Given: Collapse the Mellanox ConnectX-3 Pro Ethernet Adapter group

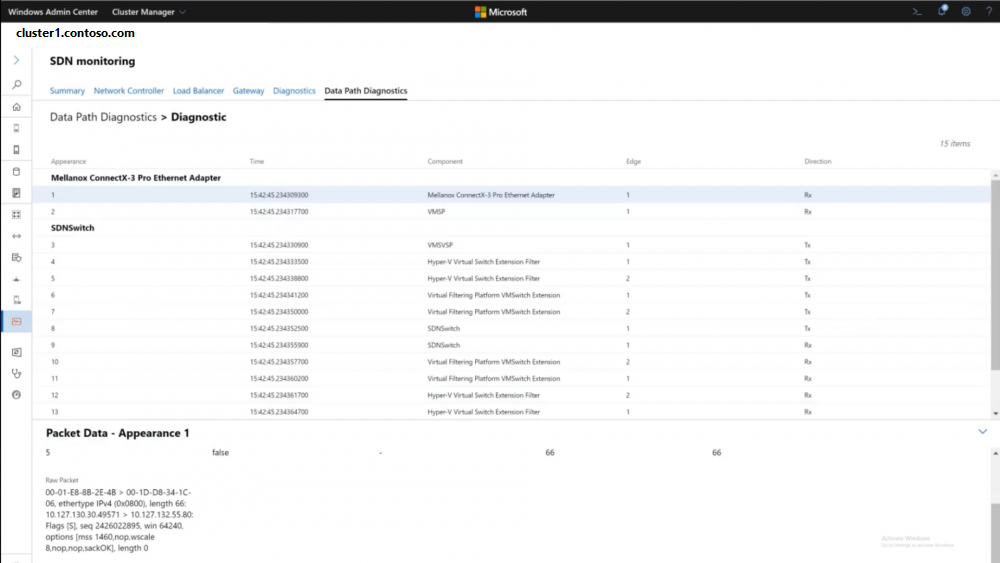Looking at the screenshot, I should pyautogui.click(x=136, y=178).
